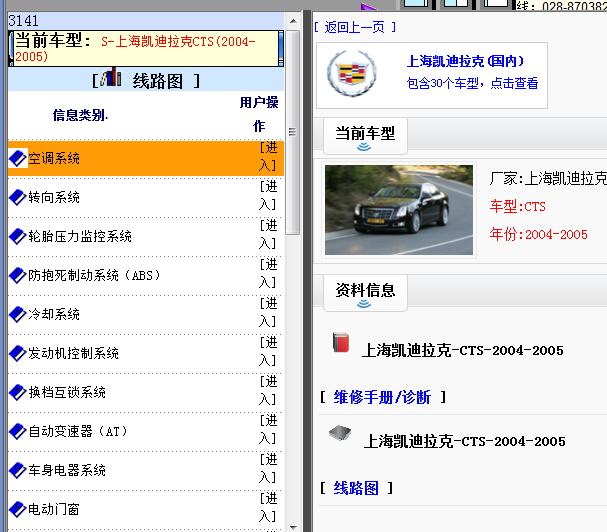
Task: Click the book icon beside 发动机控制系统
Action: pyautogui.click(x=18, y=353)
